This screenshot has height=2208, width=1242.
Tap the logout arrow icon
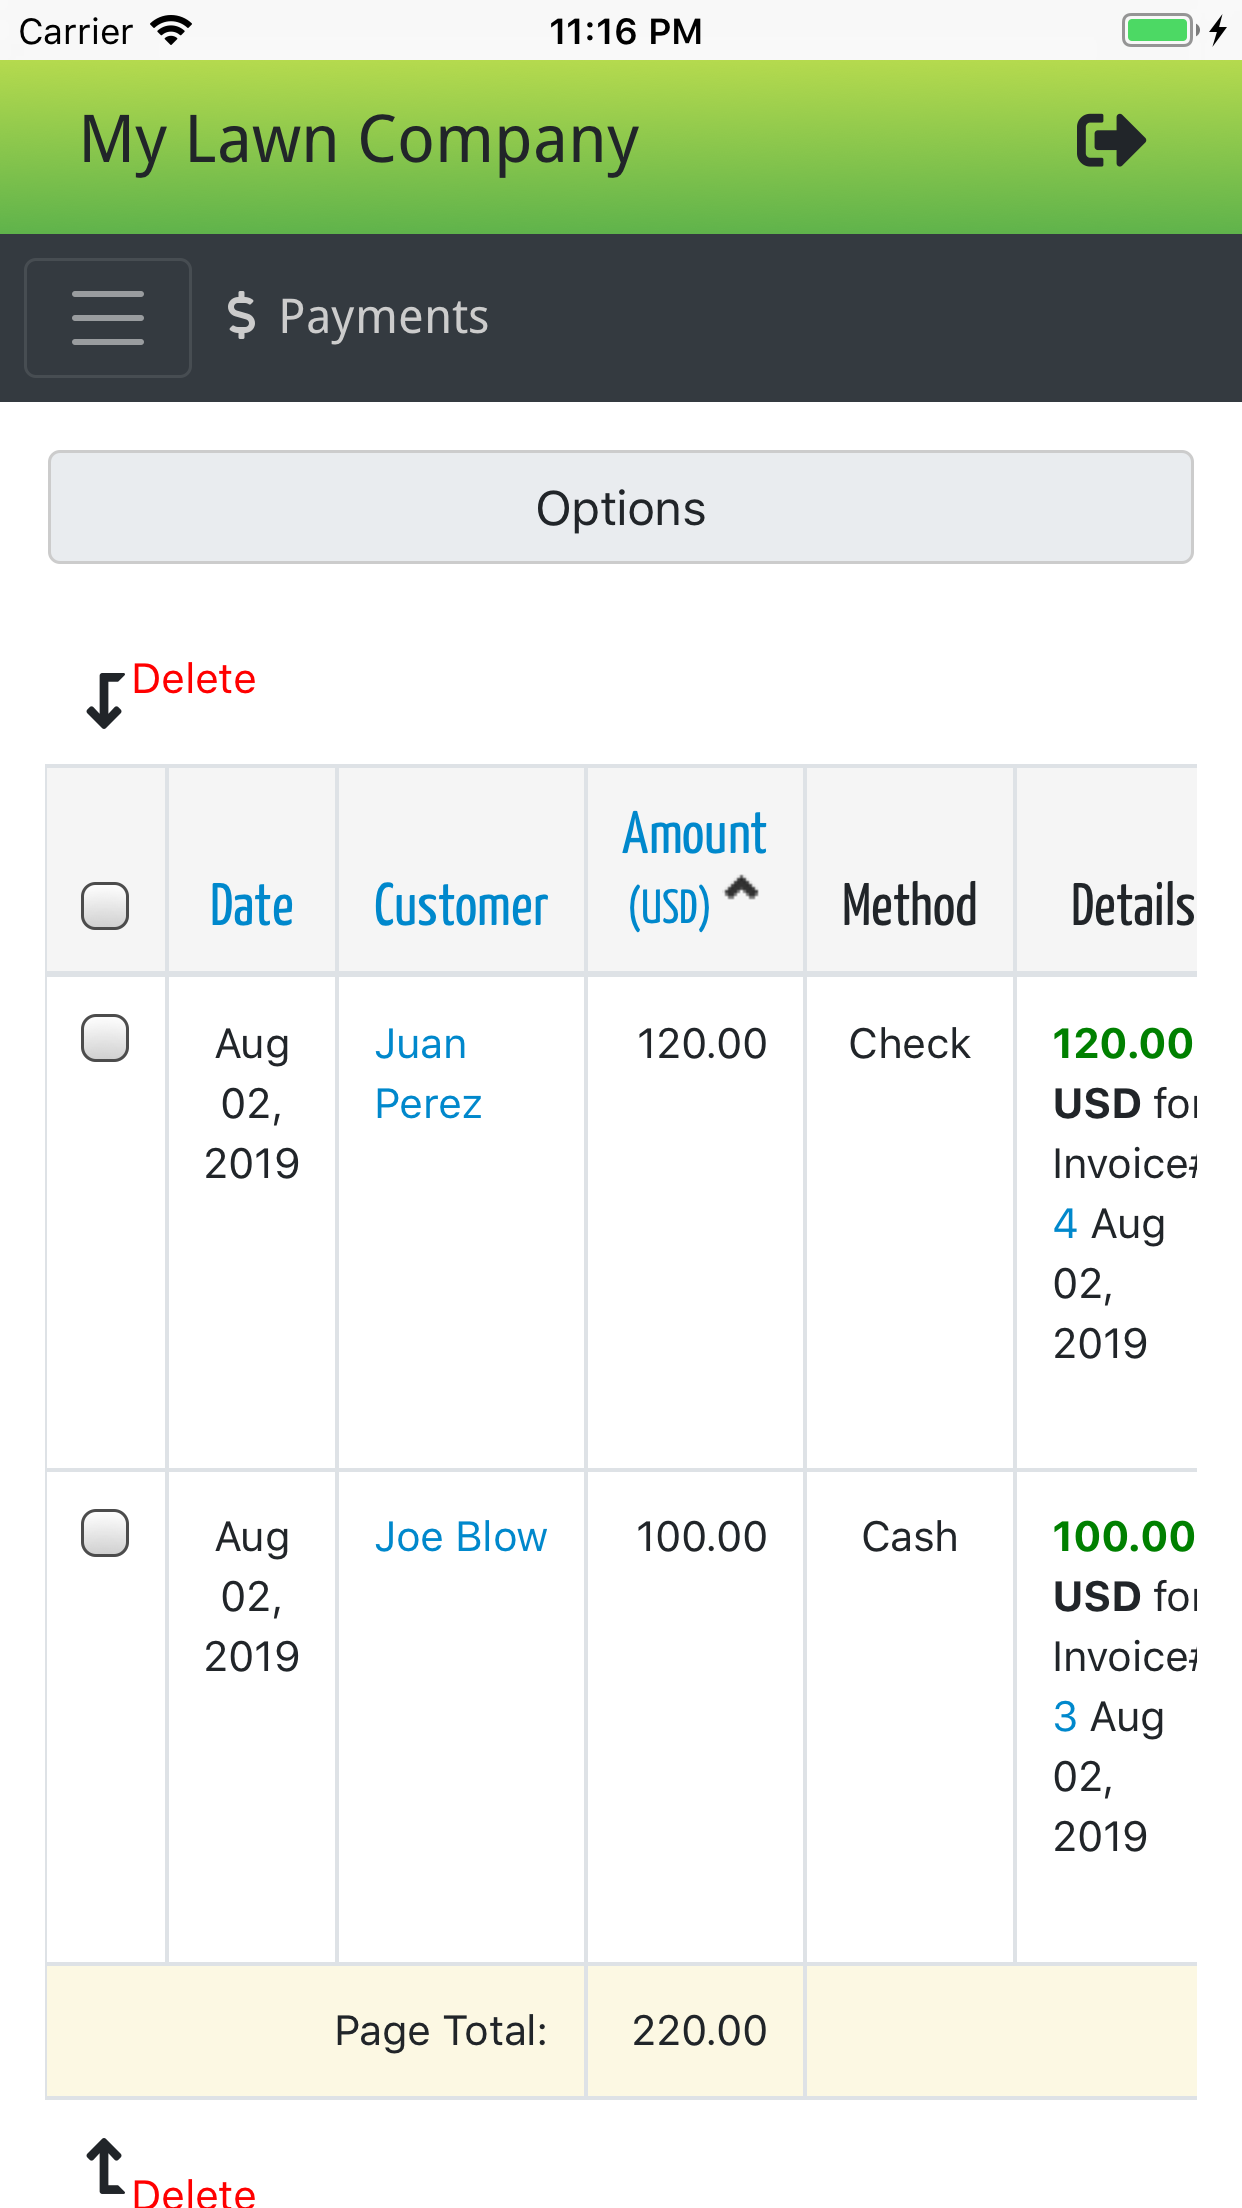[1110, 140]
